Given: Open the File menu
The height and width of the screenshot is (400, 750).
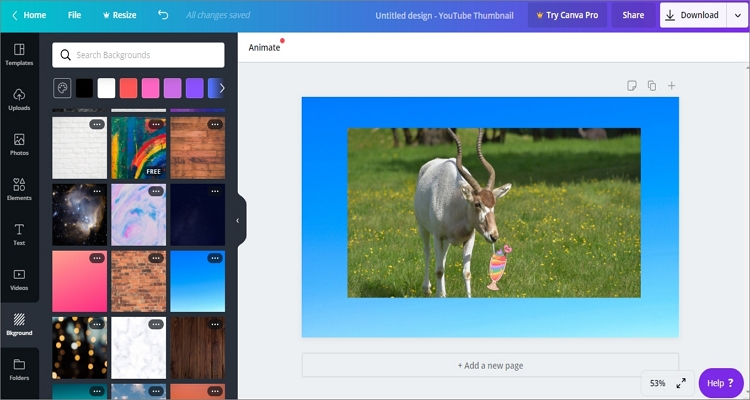Looking at the screenshot, I should click(74, 15).
